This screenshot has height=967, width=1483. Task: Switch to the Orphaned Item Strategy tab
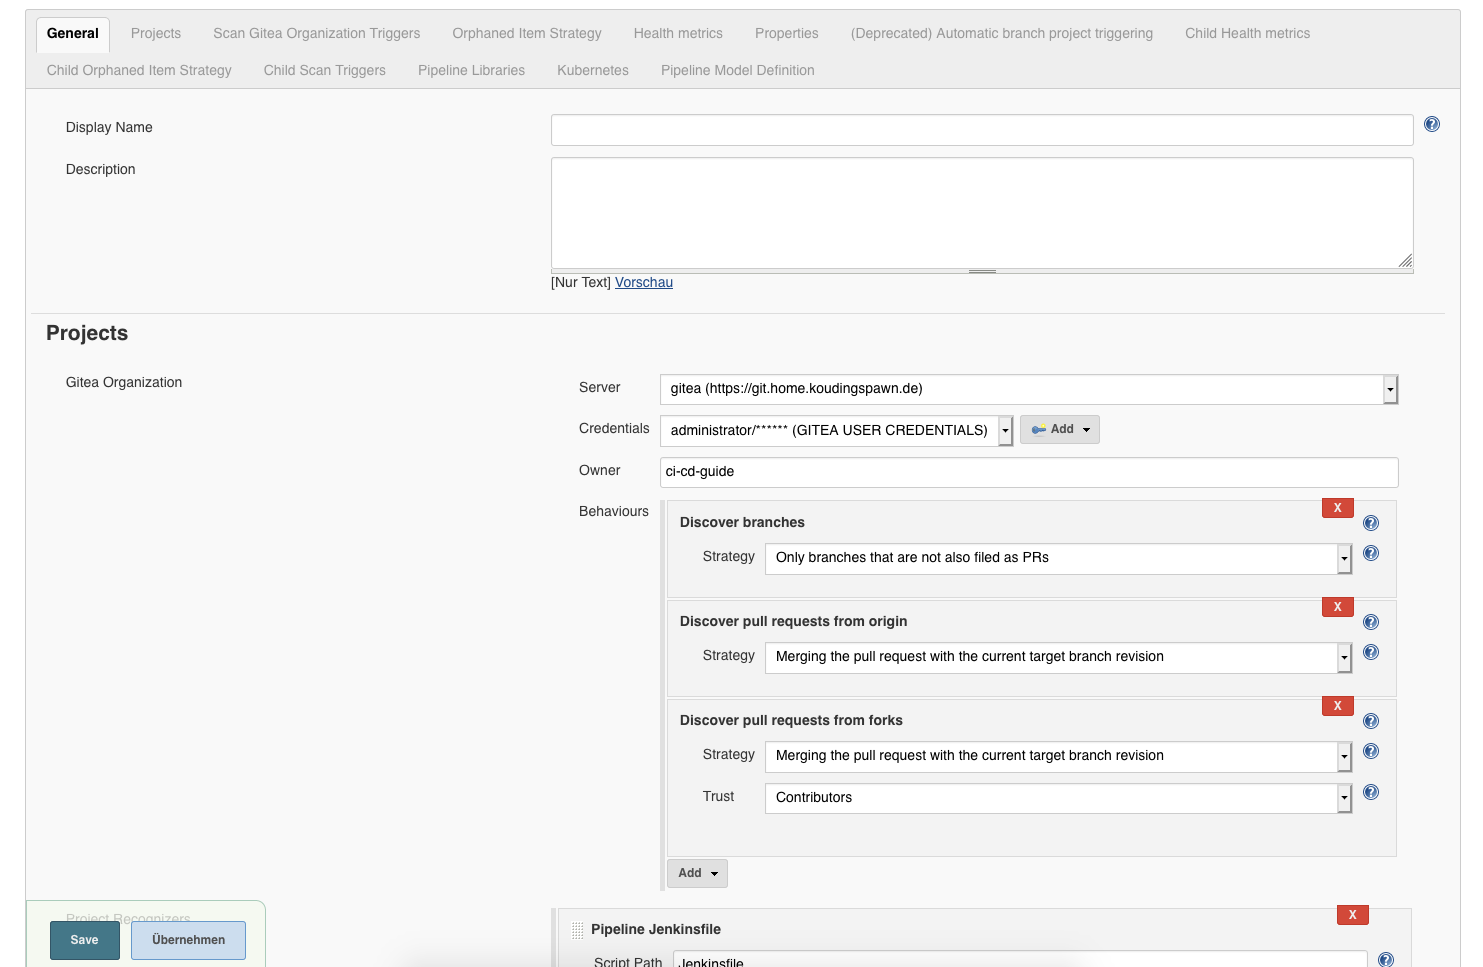[x=526, y=33]
